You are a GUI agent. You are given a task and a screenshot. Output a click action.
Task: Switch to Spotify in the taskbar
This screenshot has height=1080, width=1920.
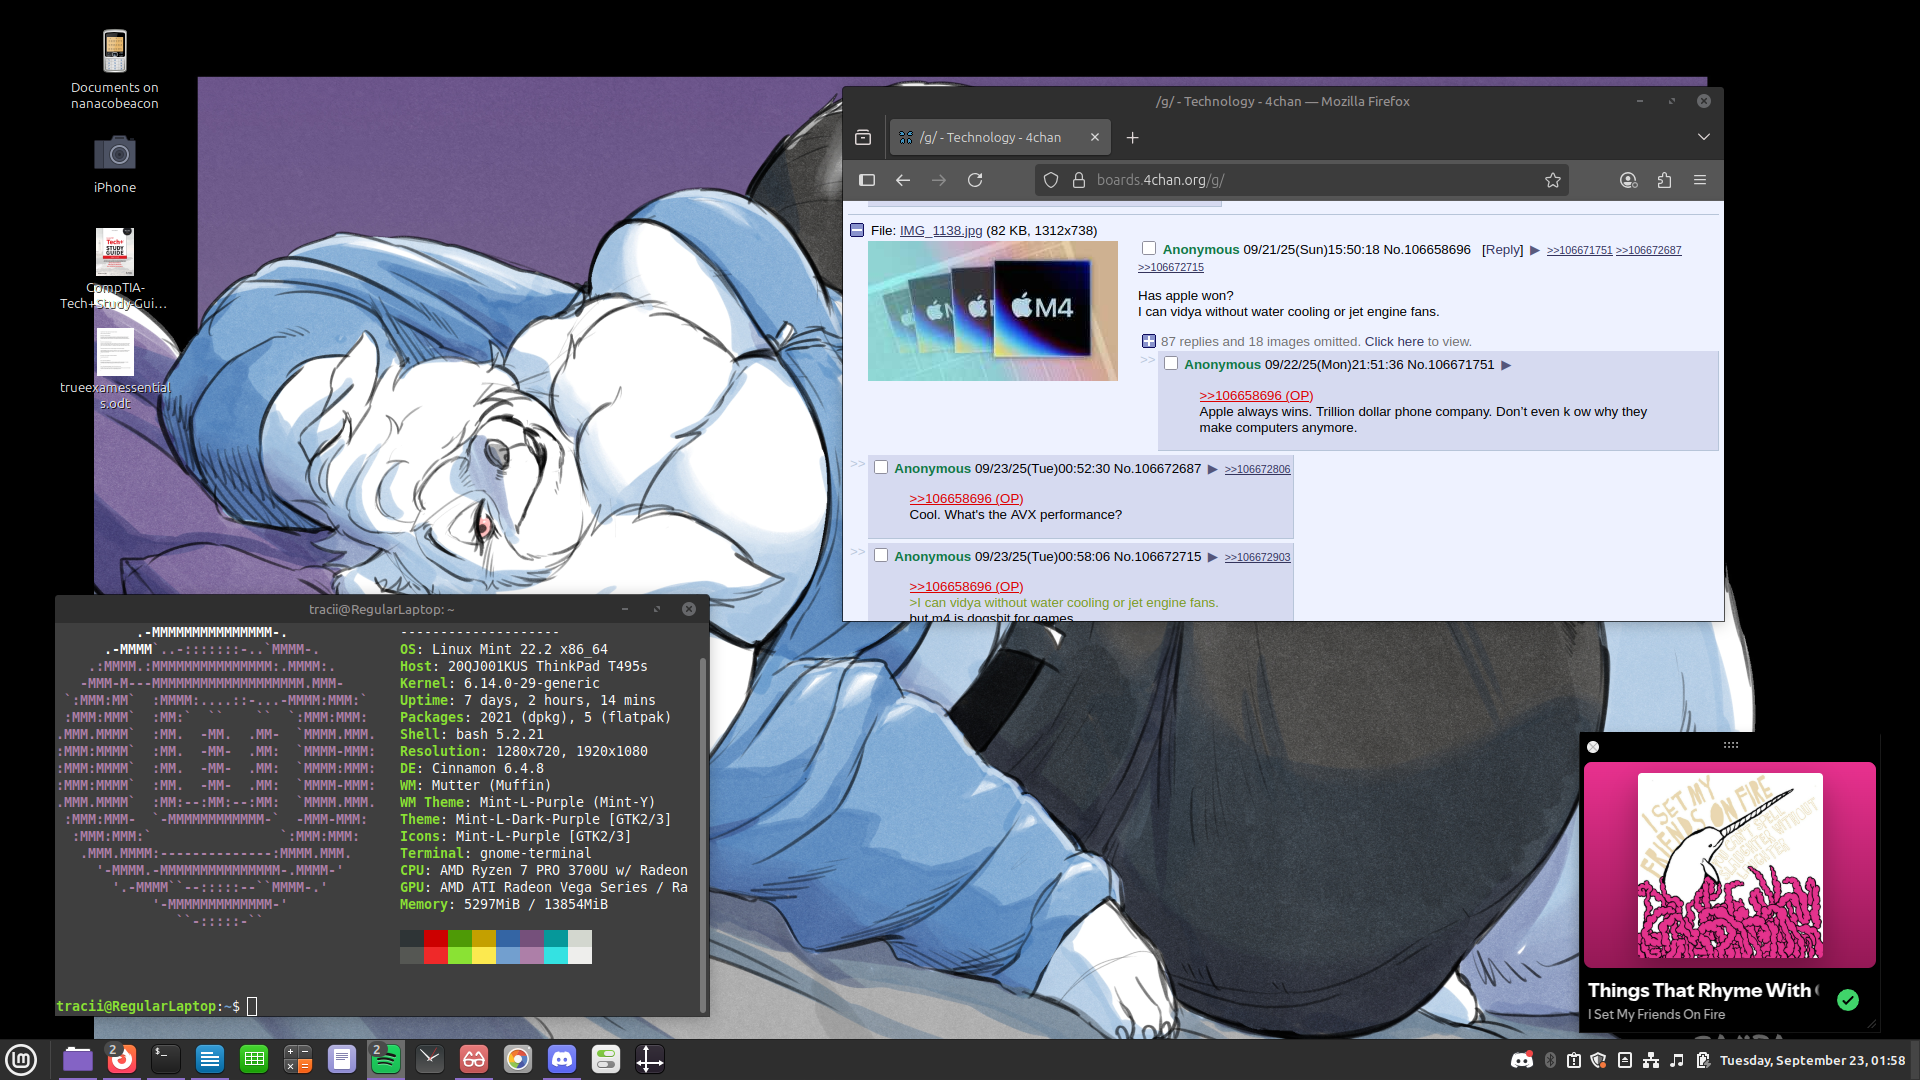pyautogui.click(x=385, y=1059)
